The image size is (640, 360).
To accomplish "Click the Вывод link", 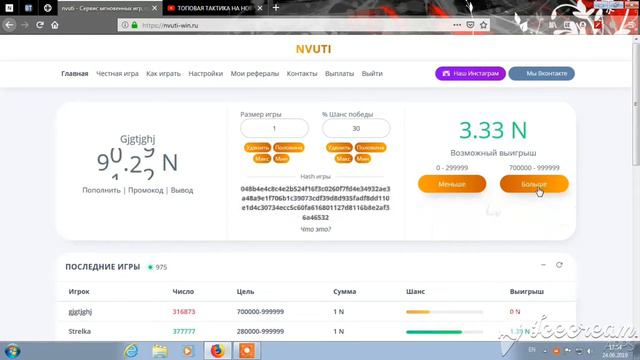I will click(x=182, y=190).
